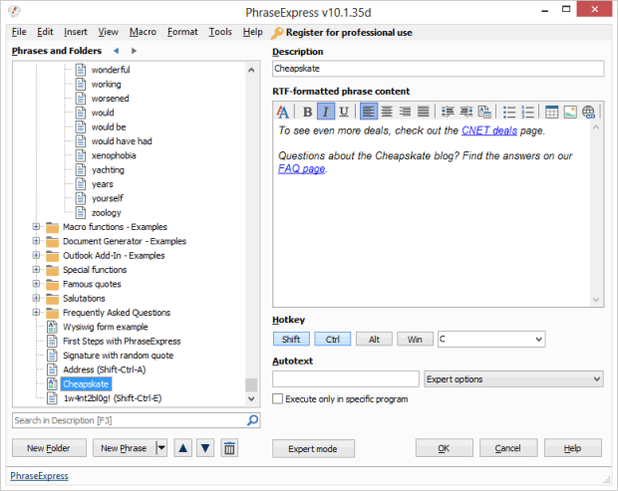Open the font formatting dialog icon
The image size is (618, 491).
(282, 112)
